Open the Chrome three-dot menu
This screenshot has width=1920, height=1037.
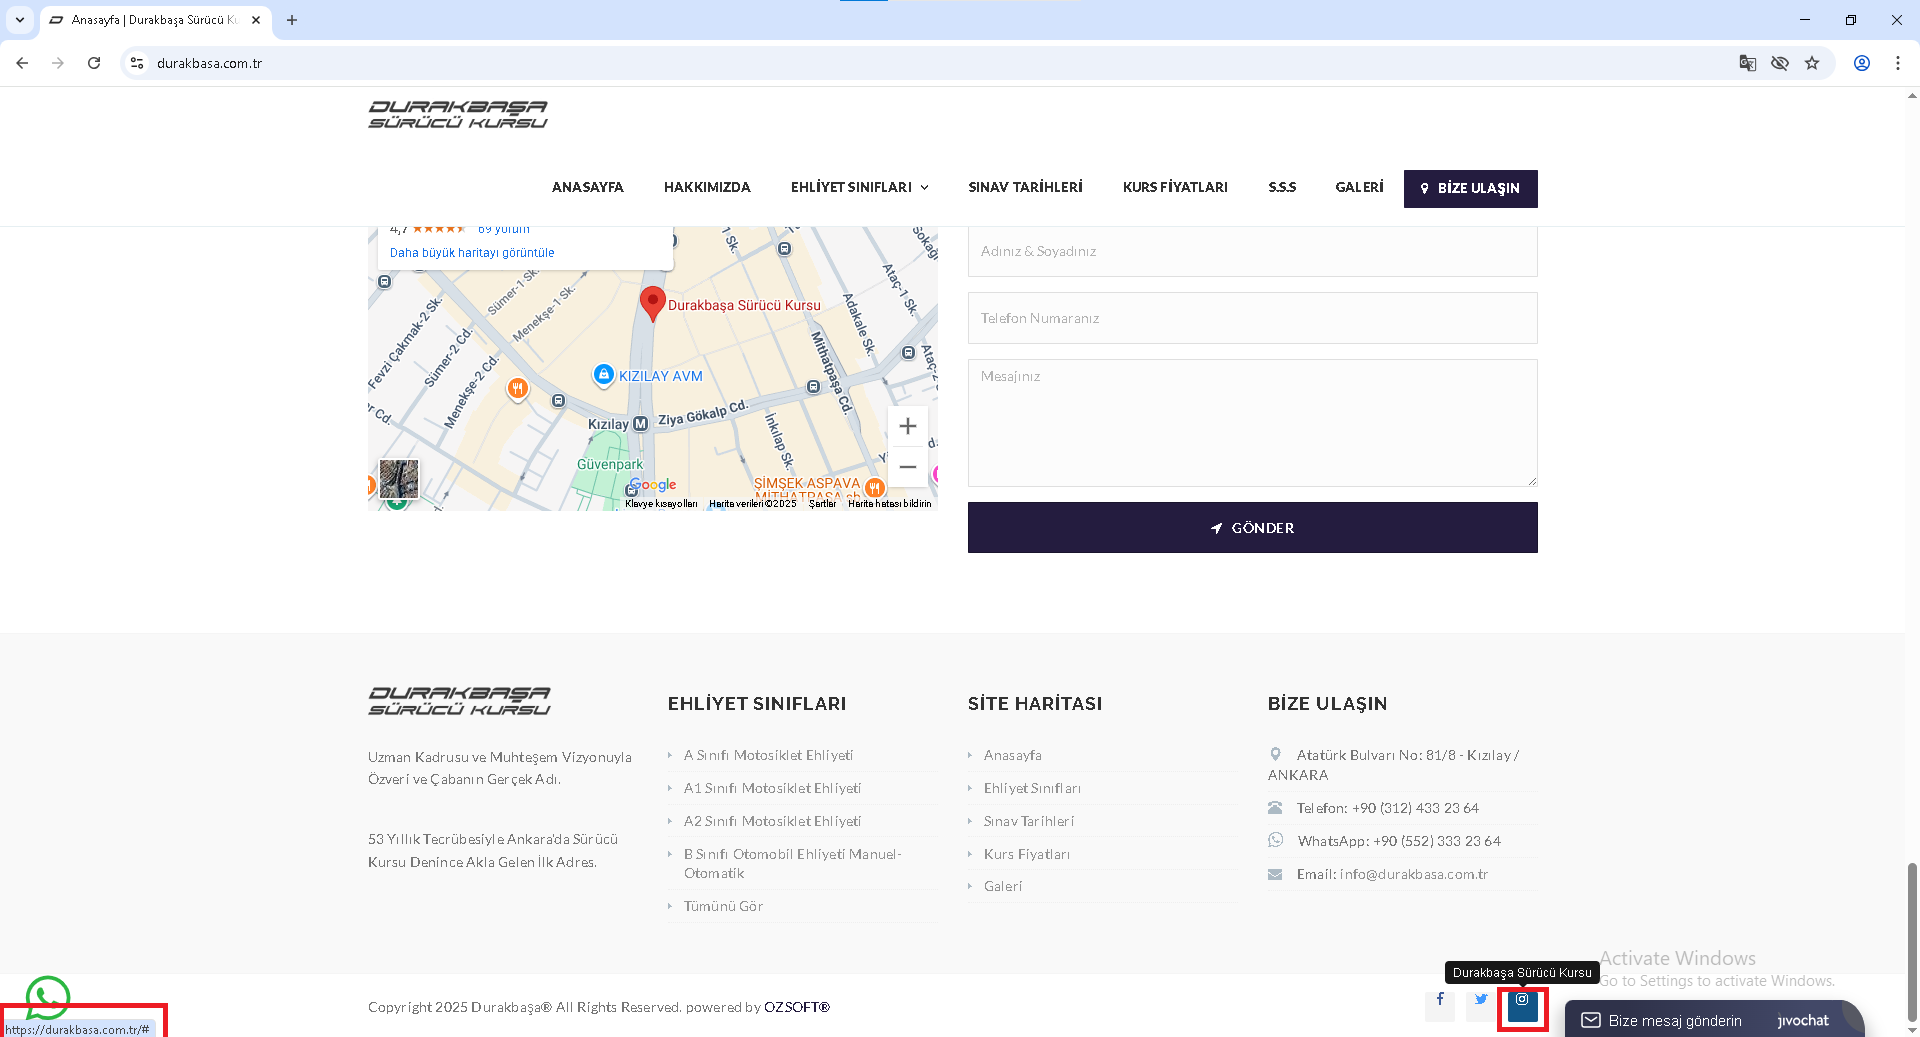tap(1897, 63)
